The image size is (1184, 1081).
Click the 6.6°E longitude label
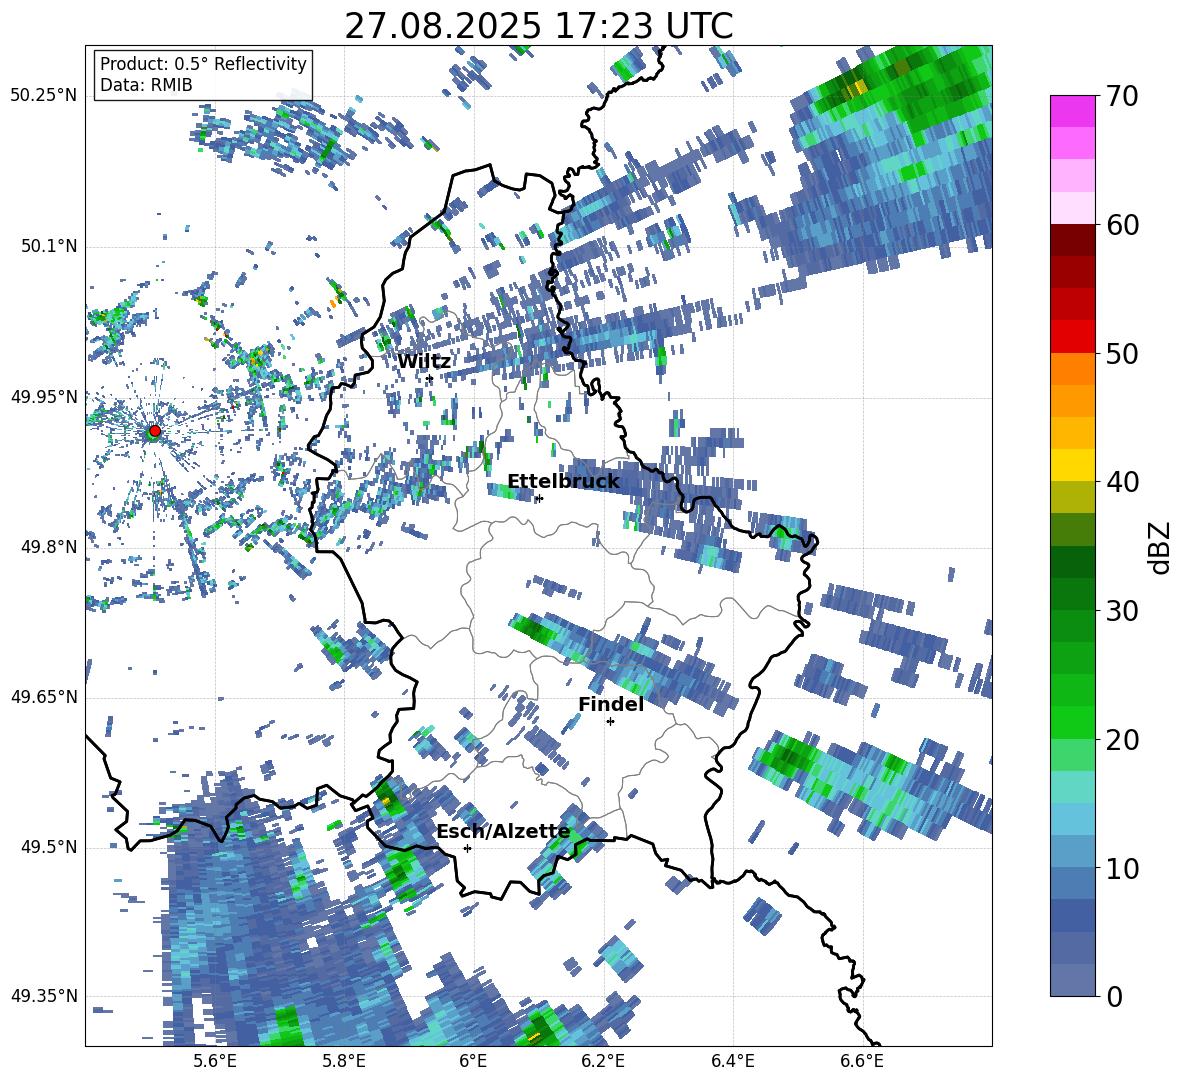(x=862, y=1061)
